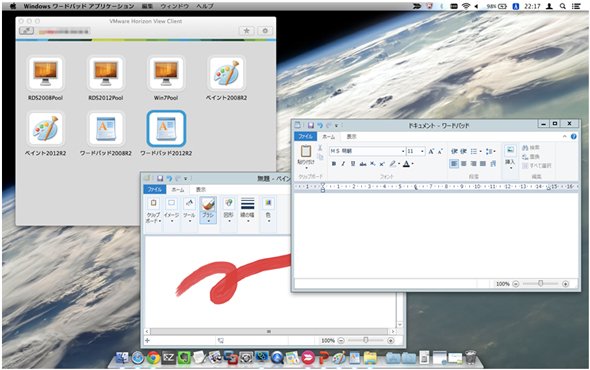Launch the ワードパッド2008R2 application icon
The width and height of the screenshot is (590, 370).
[x=106, y=129]
